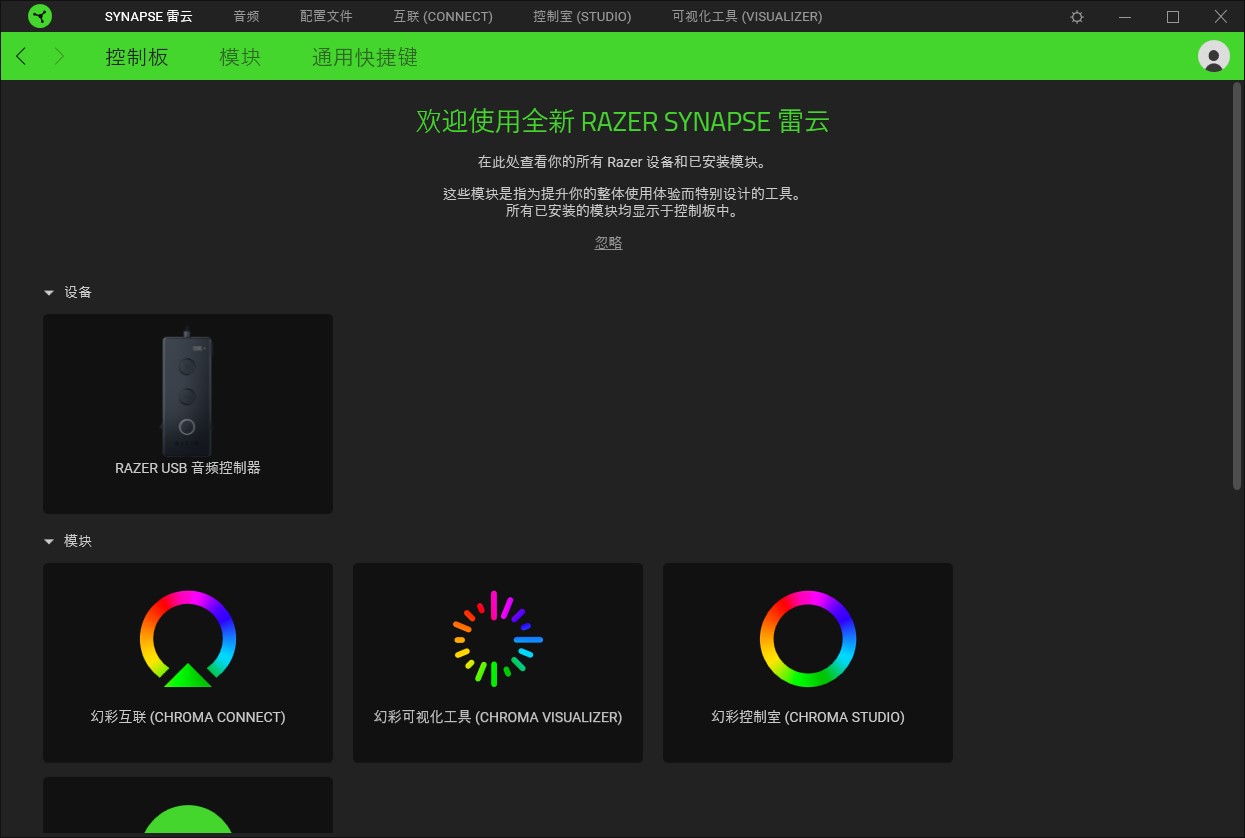Go back with left arrow
Viewport: 1245px width, 838px height.
coord(22,57)
